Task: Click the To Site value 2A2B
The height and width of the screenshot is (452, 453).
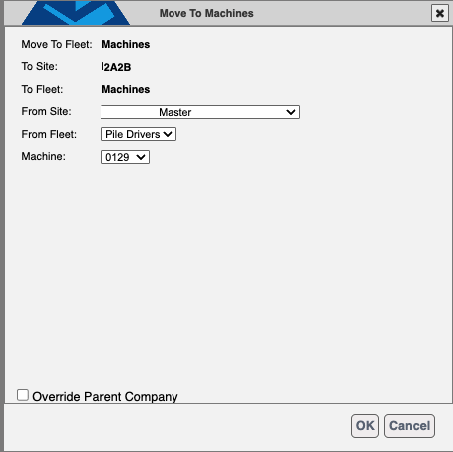Action: 117,67
